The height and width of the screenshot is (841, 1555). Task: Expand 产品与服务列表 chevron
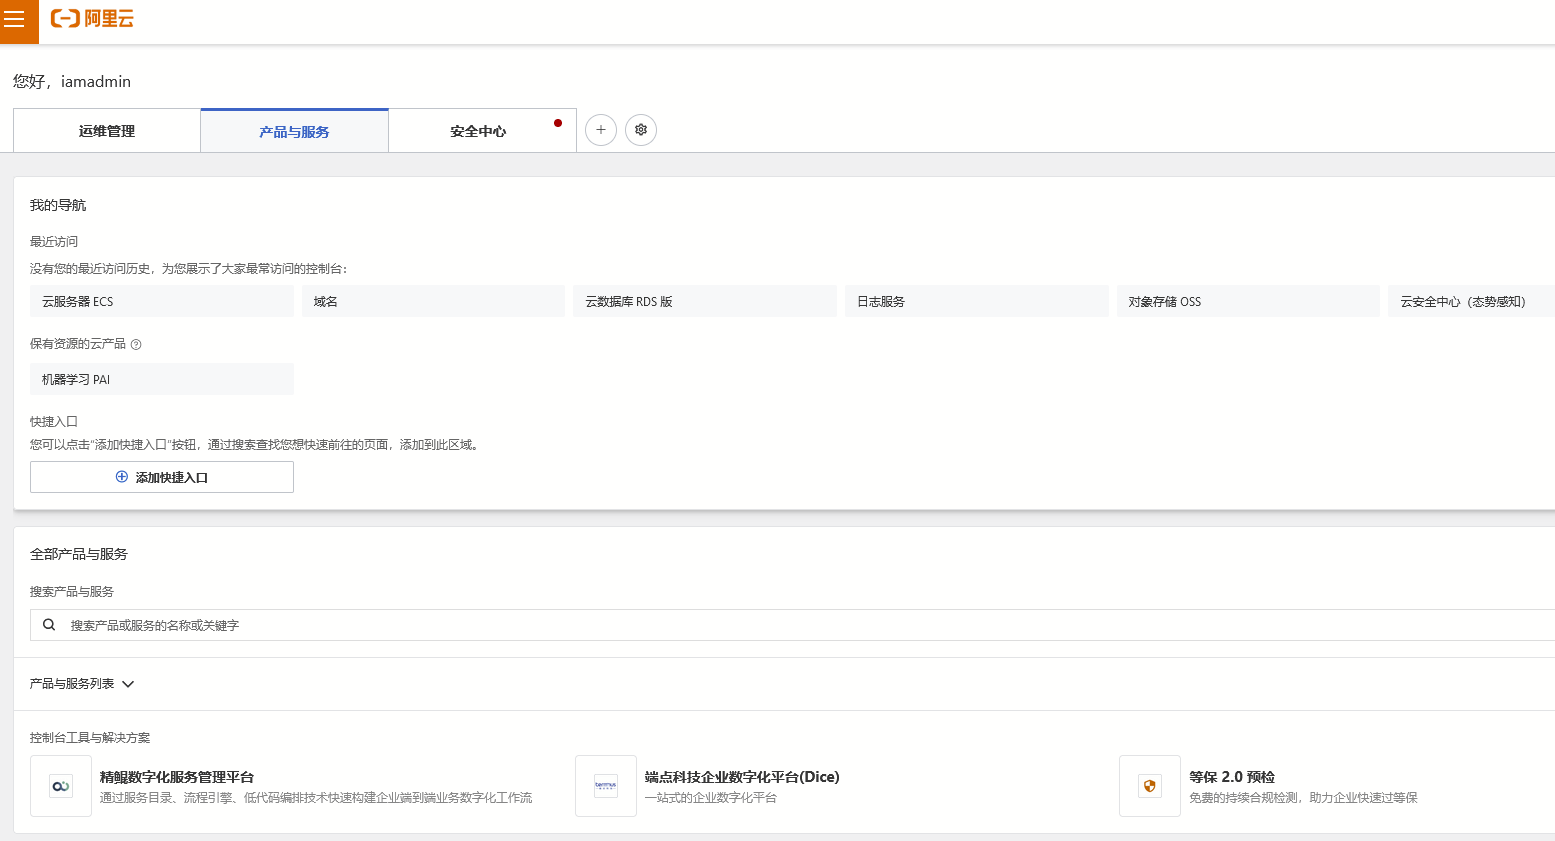[128, 684]
